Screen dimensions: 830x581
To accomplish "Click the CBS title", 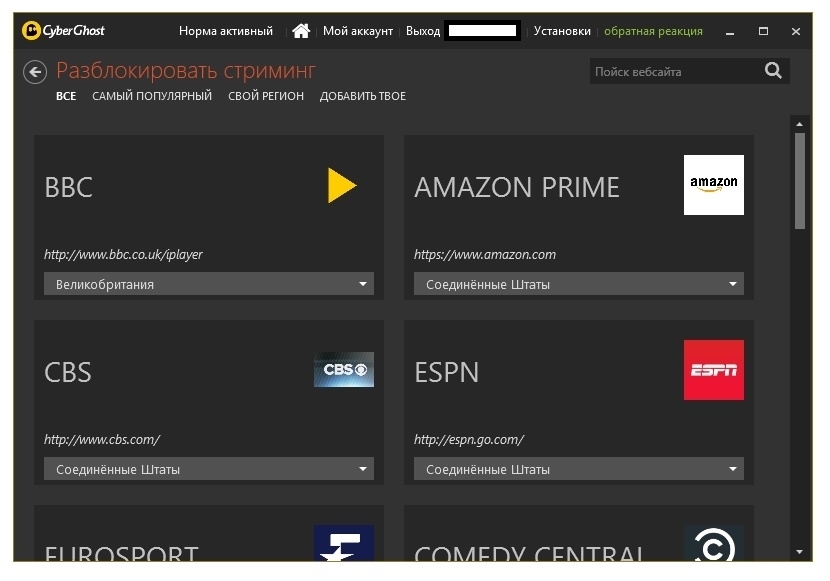I will coord(68,373).
